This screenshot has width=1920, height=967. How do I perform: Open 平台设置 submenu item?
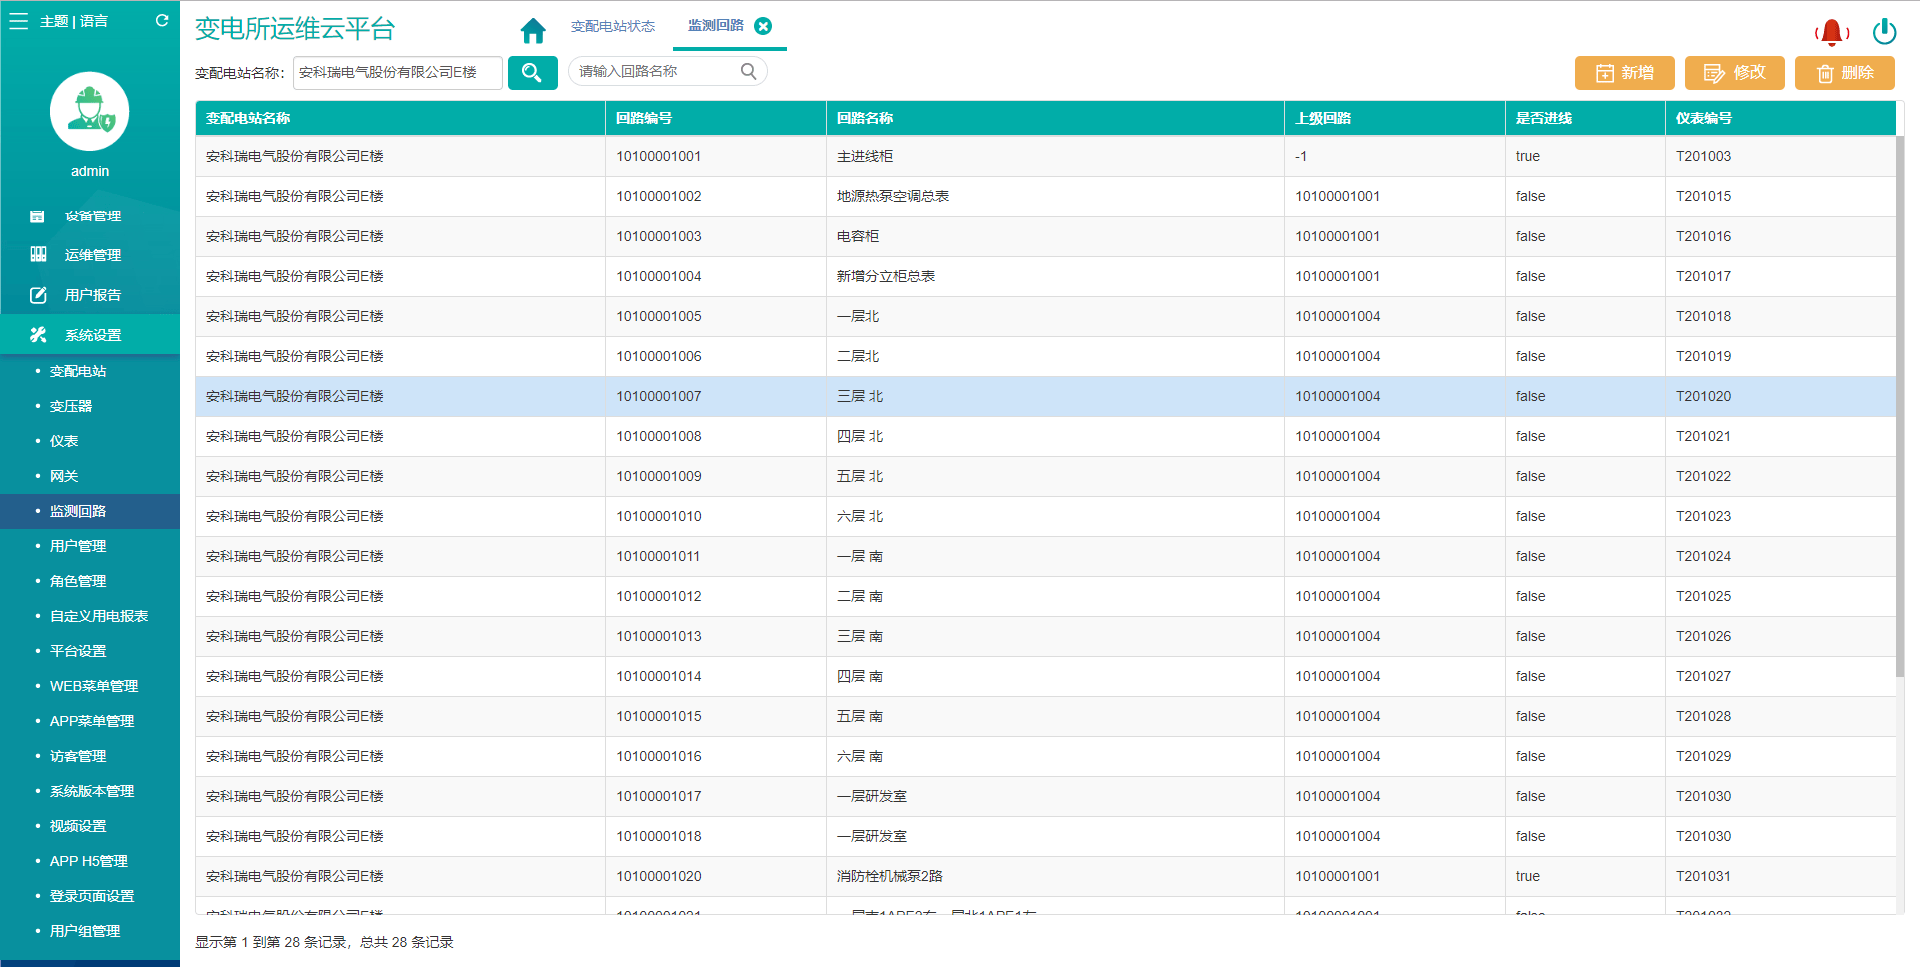pos(78,651)
